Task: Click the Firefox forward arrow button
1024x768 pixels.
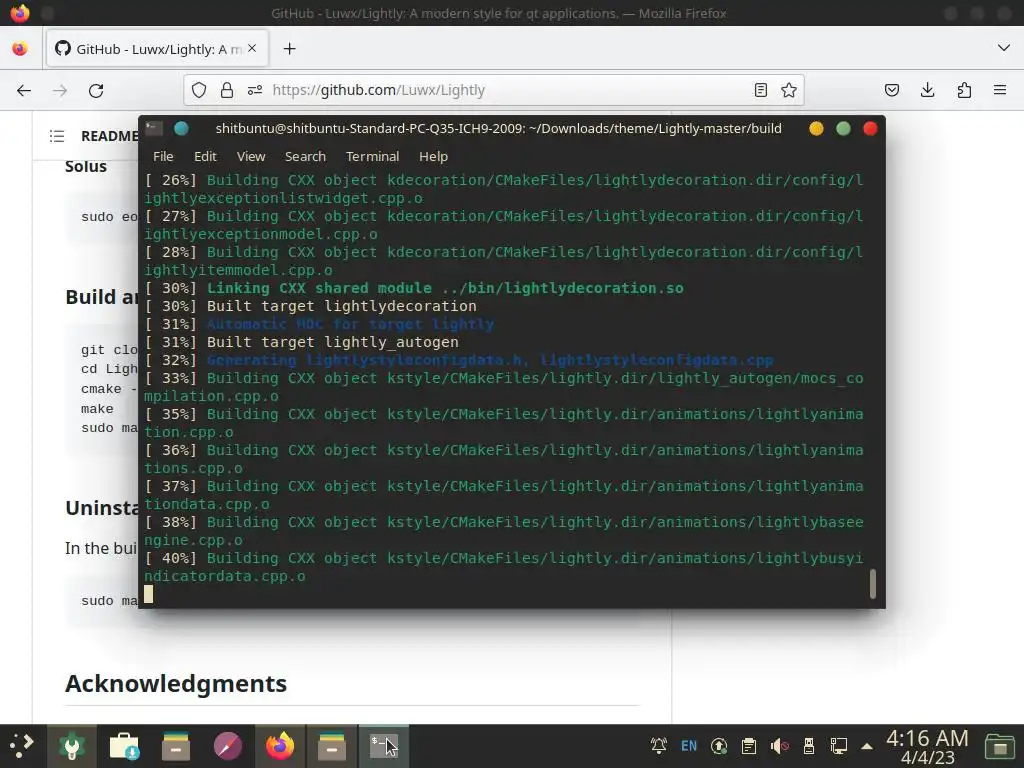Action: (60, 91)
